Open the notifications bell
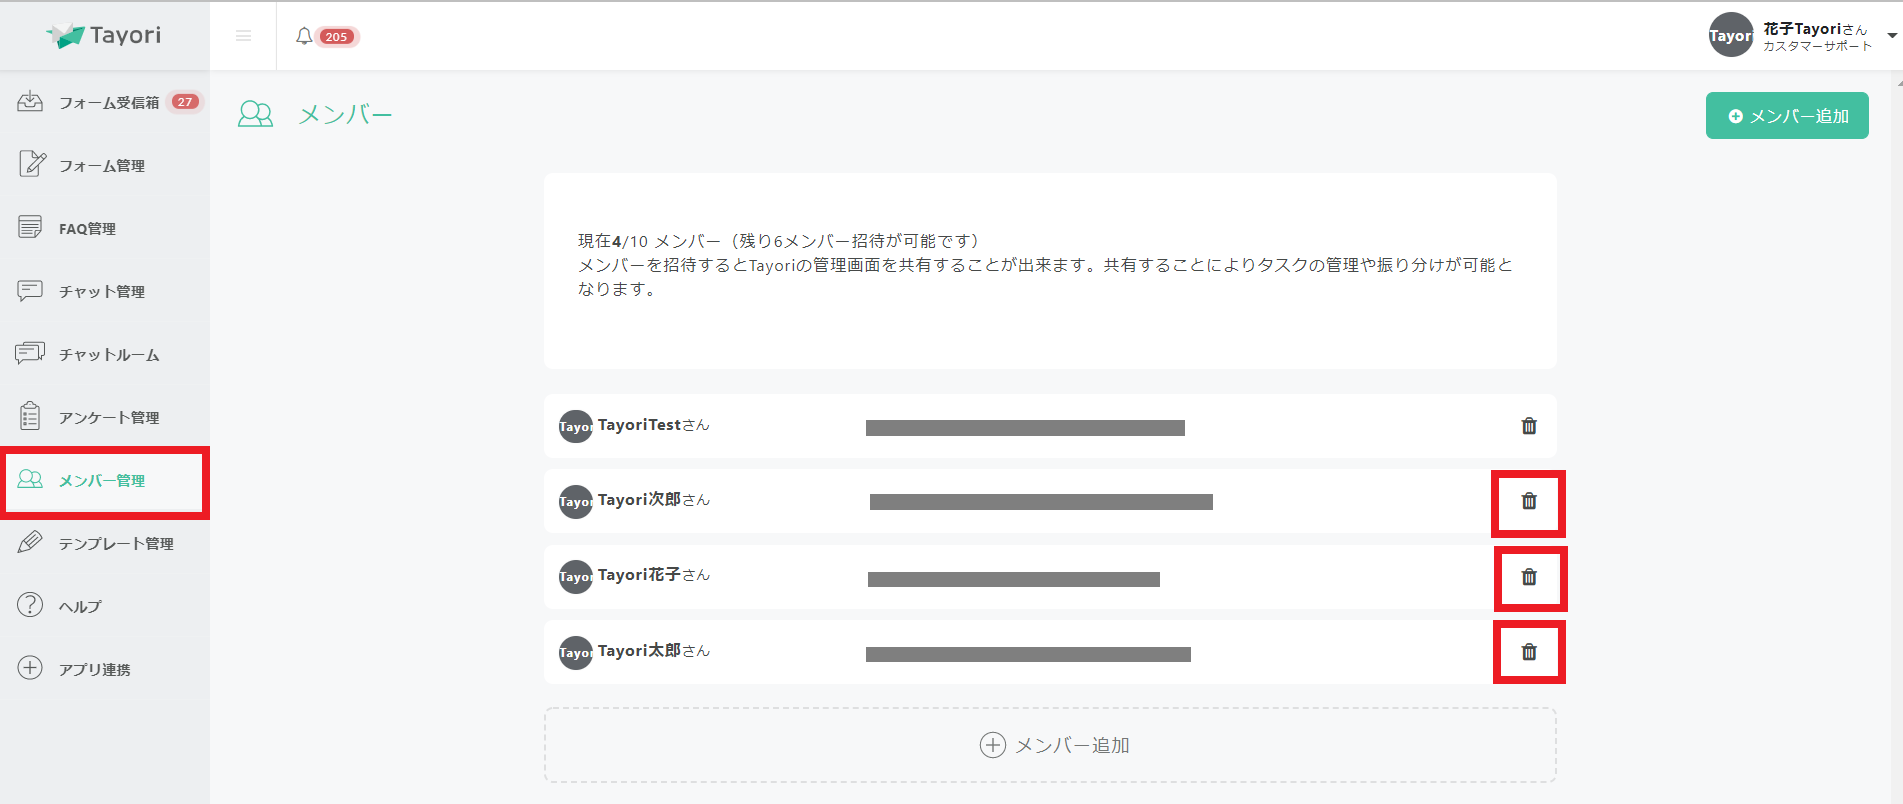The height and width of the screenshot is (804, 1903). coord(304,36)
